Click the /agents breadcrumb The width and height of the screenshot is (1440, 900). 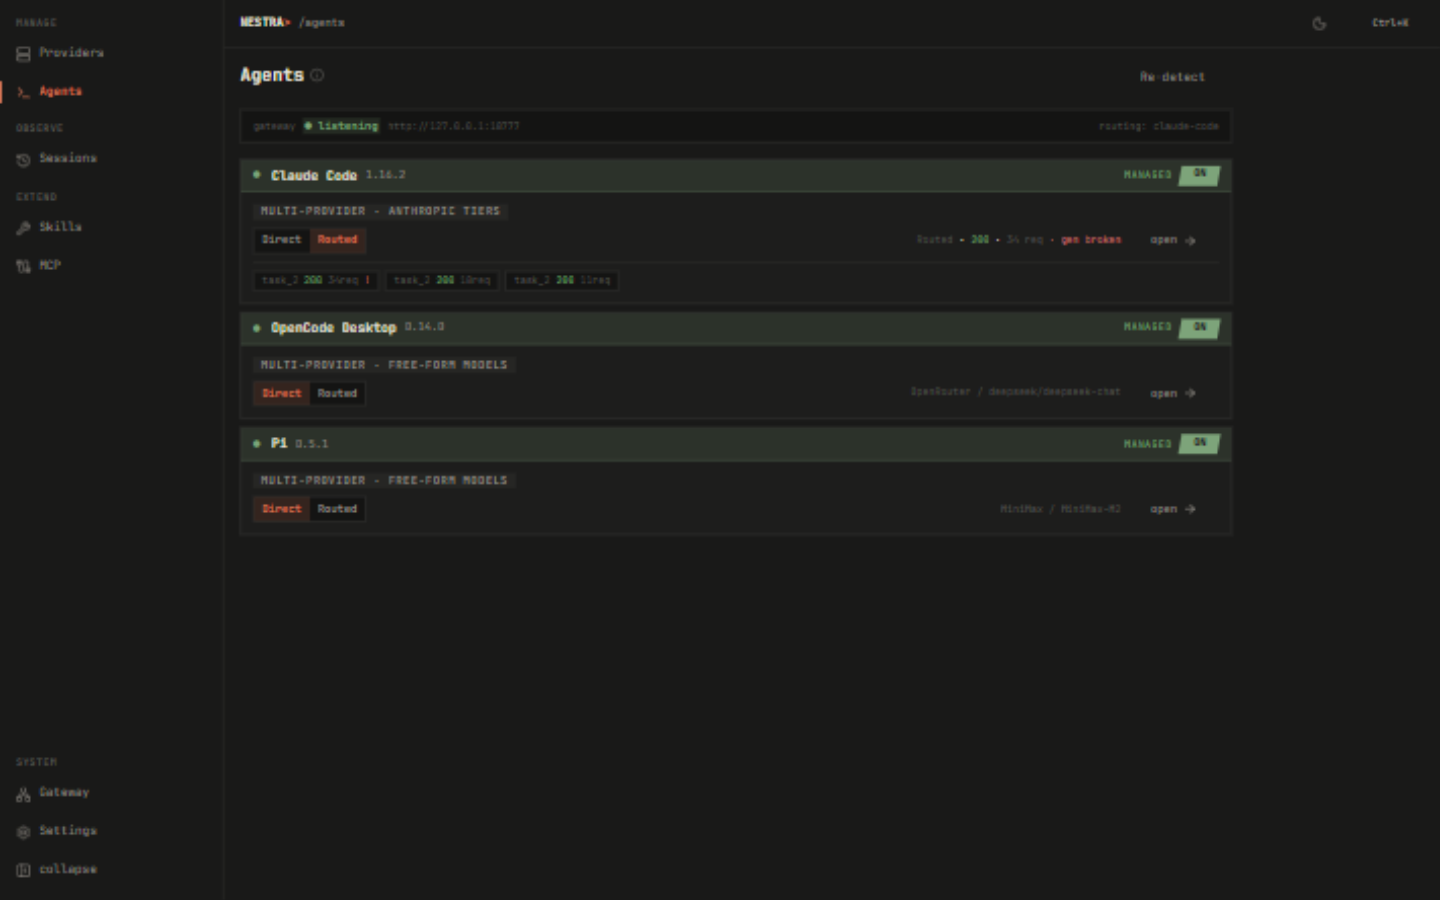(322, 22)
